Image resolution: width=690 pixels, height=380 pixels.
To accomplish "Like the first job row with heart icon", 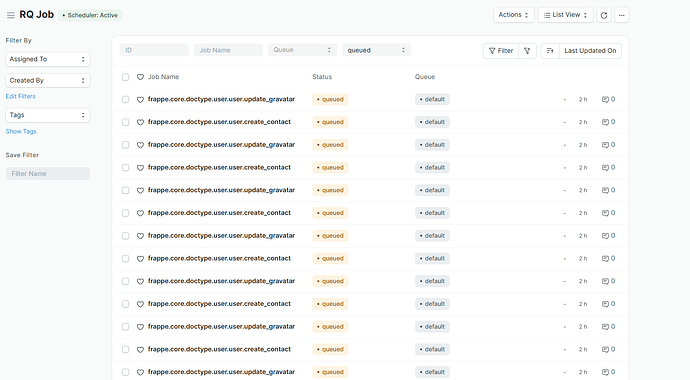I will point(140,99).
